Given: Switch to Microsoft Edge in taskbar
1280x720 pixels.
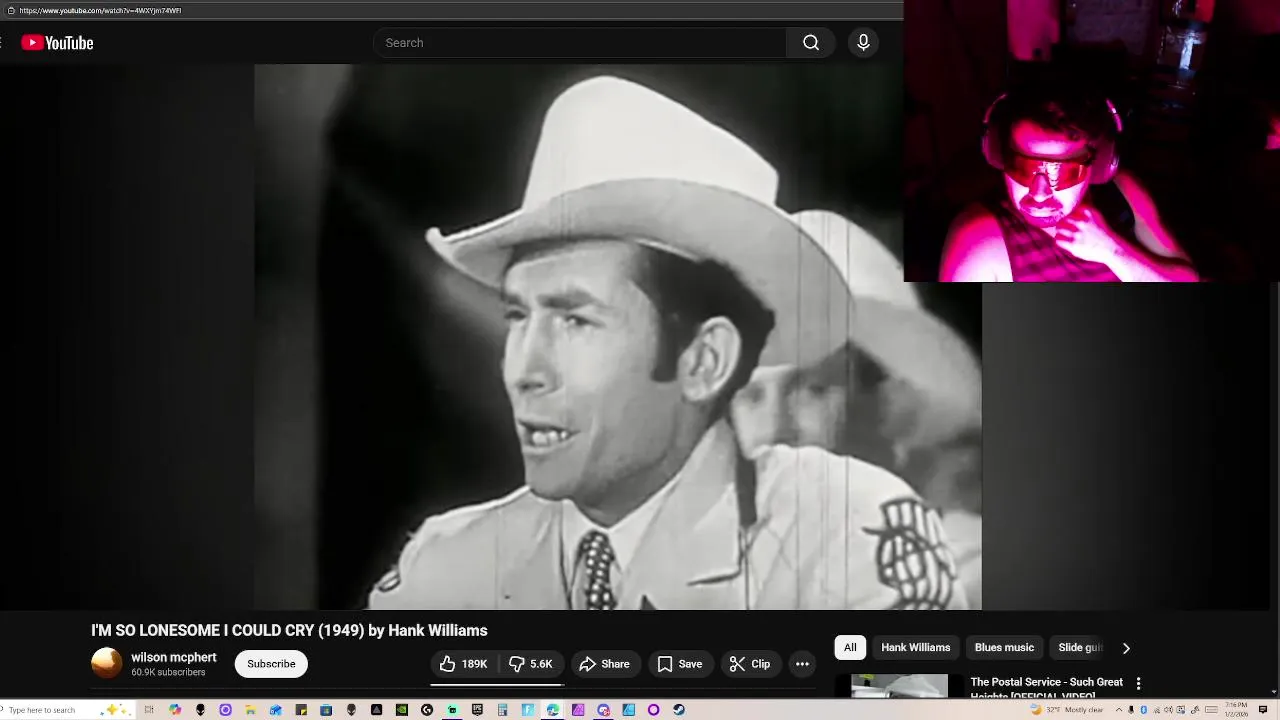Looking at the screenshot, I should pyautogui.click(x=552, y=710).
